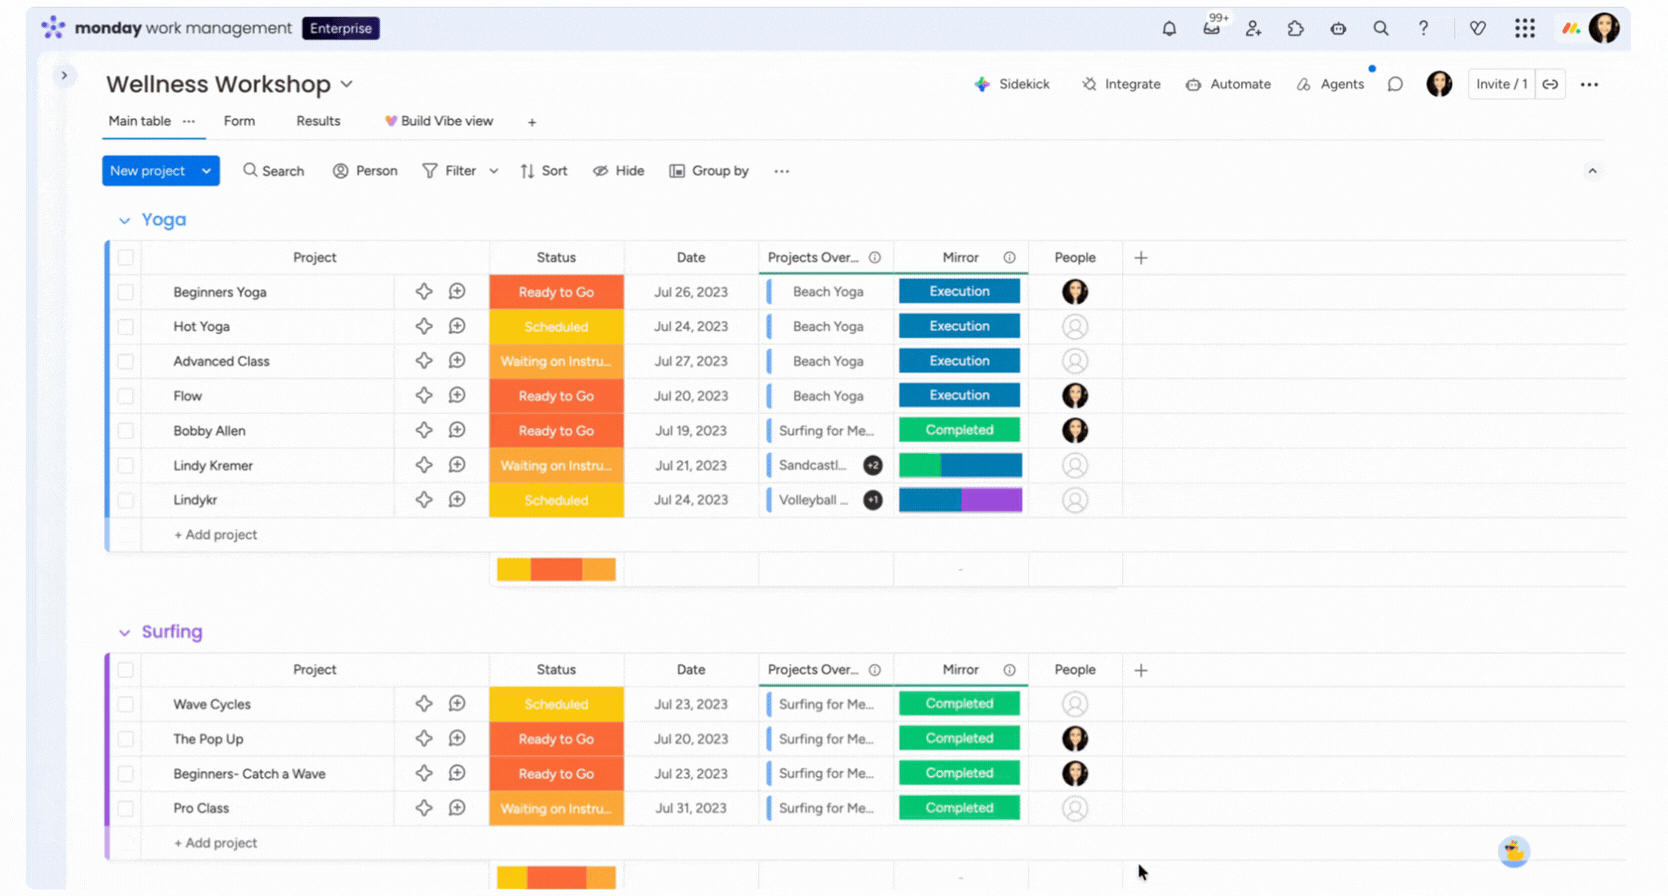Open the inbox with 99+ badge

1212,28
